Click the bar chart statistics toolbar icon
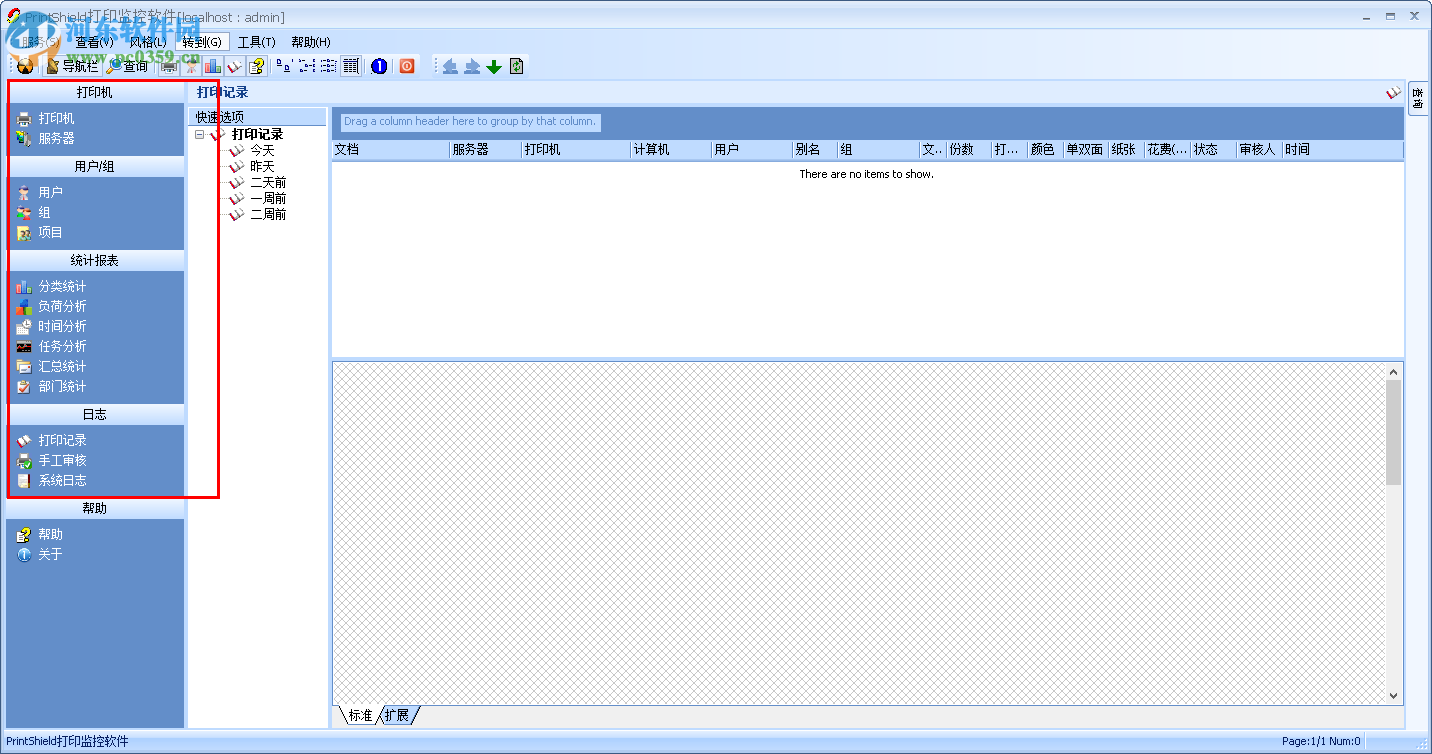Screen dimensions: 1432x754 tap(212, 66)
